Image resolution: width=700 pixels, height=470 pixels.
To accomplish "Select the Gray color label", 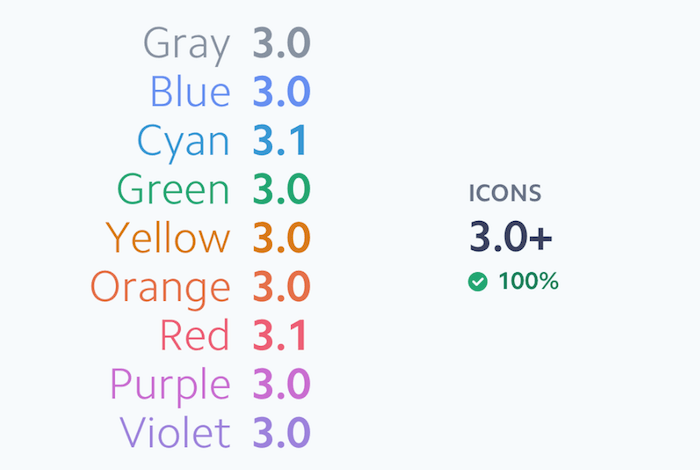I will point(187,44).
